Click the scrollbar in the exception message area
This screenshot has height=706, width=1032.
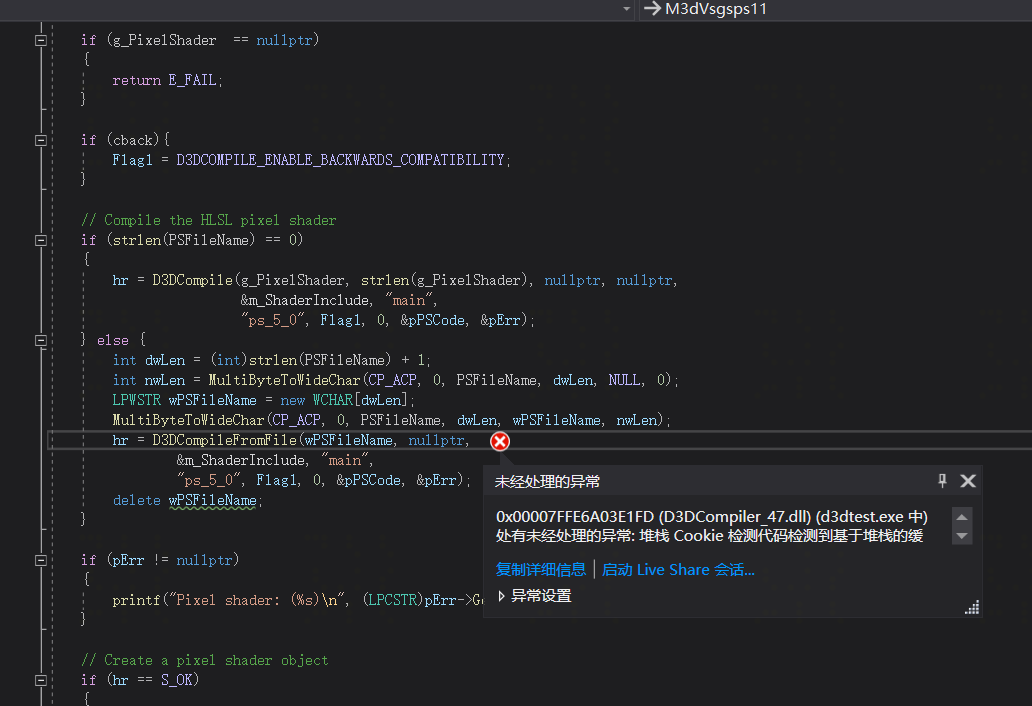pyautogui.click(x=961, y=527)
